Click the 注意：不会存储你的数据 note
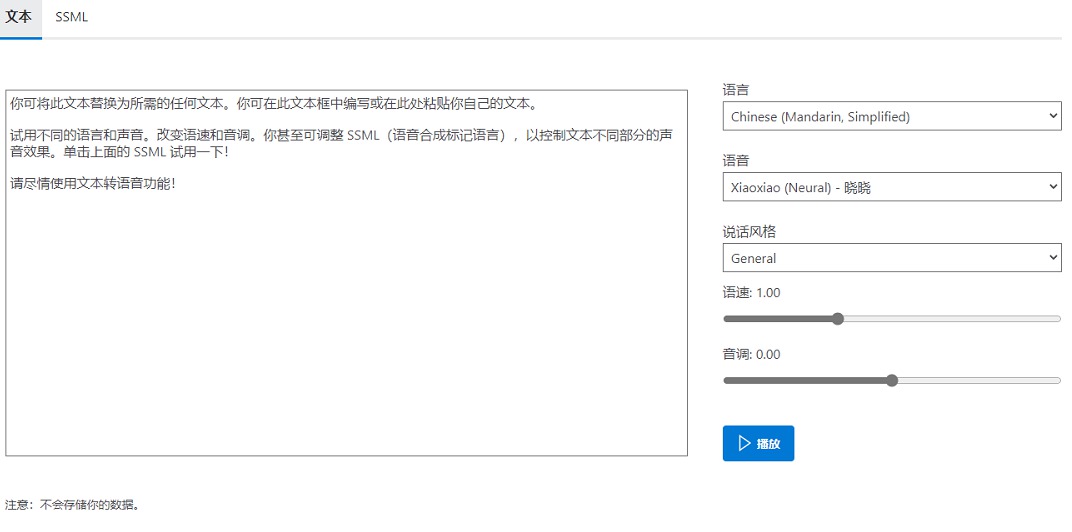 [72, 505]
